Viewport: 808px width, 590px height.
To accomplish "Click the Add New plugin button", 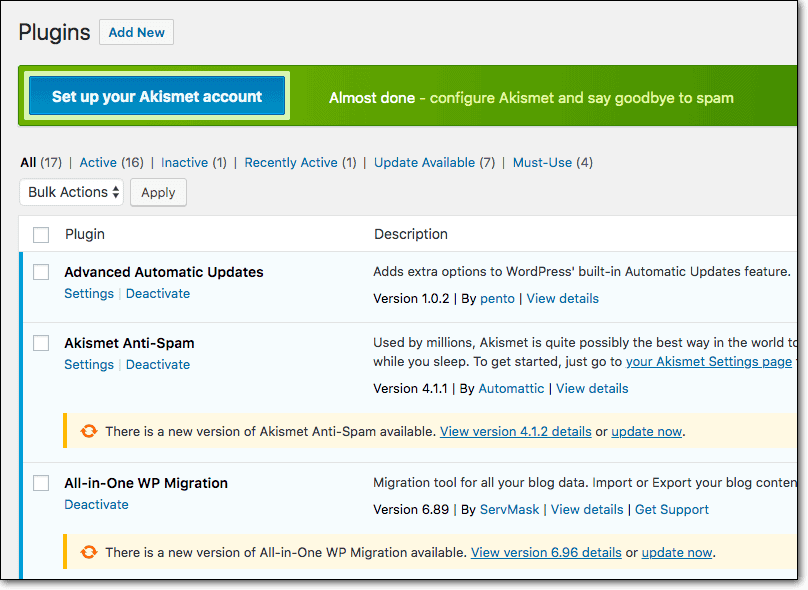I will [136, 32].
